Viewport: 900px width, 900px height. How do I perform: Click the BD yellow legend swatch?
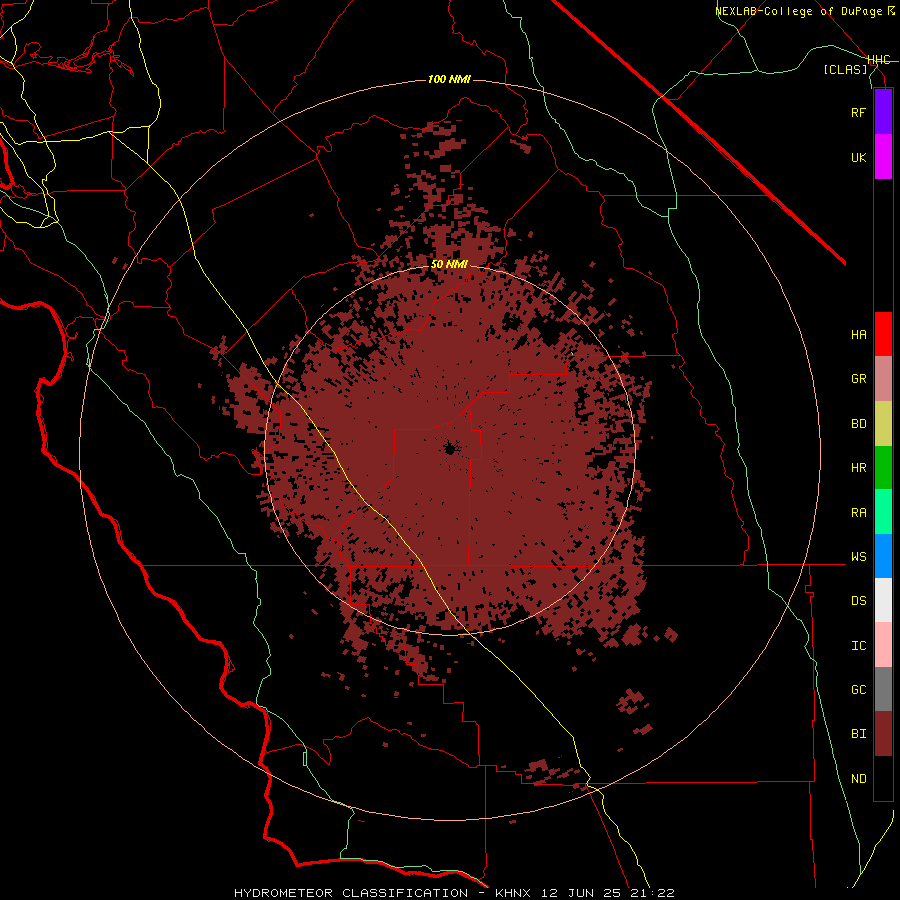pyautogui.click(x=883, y=424)
